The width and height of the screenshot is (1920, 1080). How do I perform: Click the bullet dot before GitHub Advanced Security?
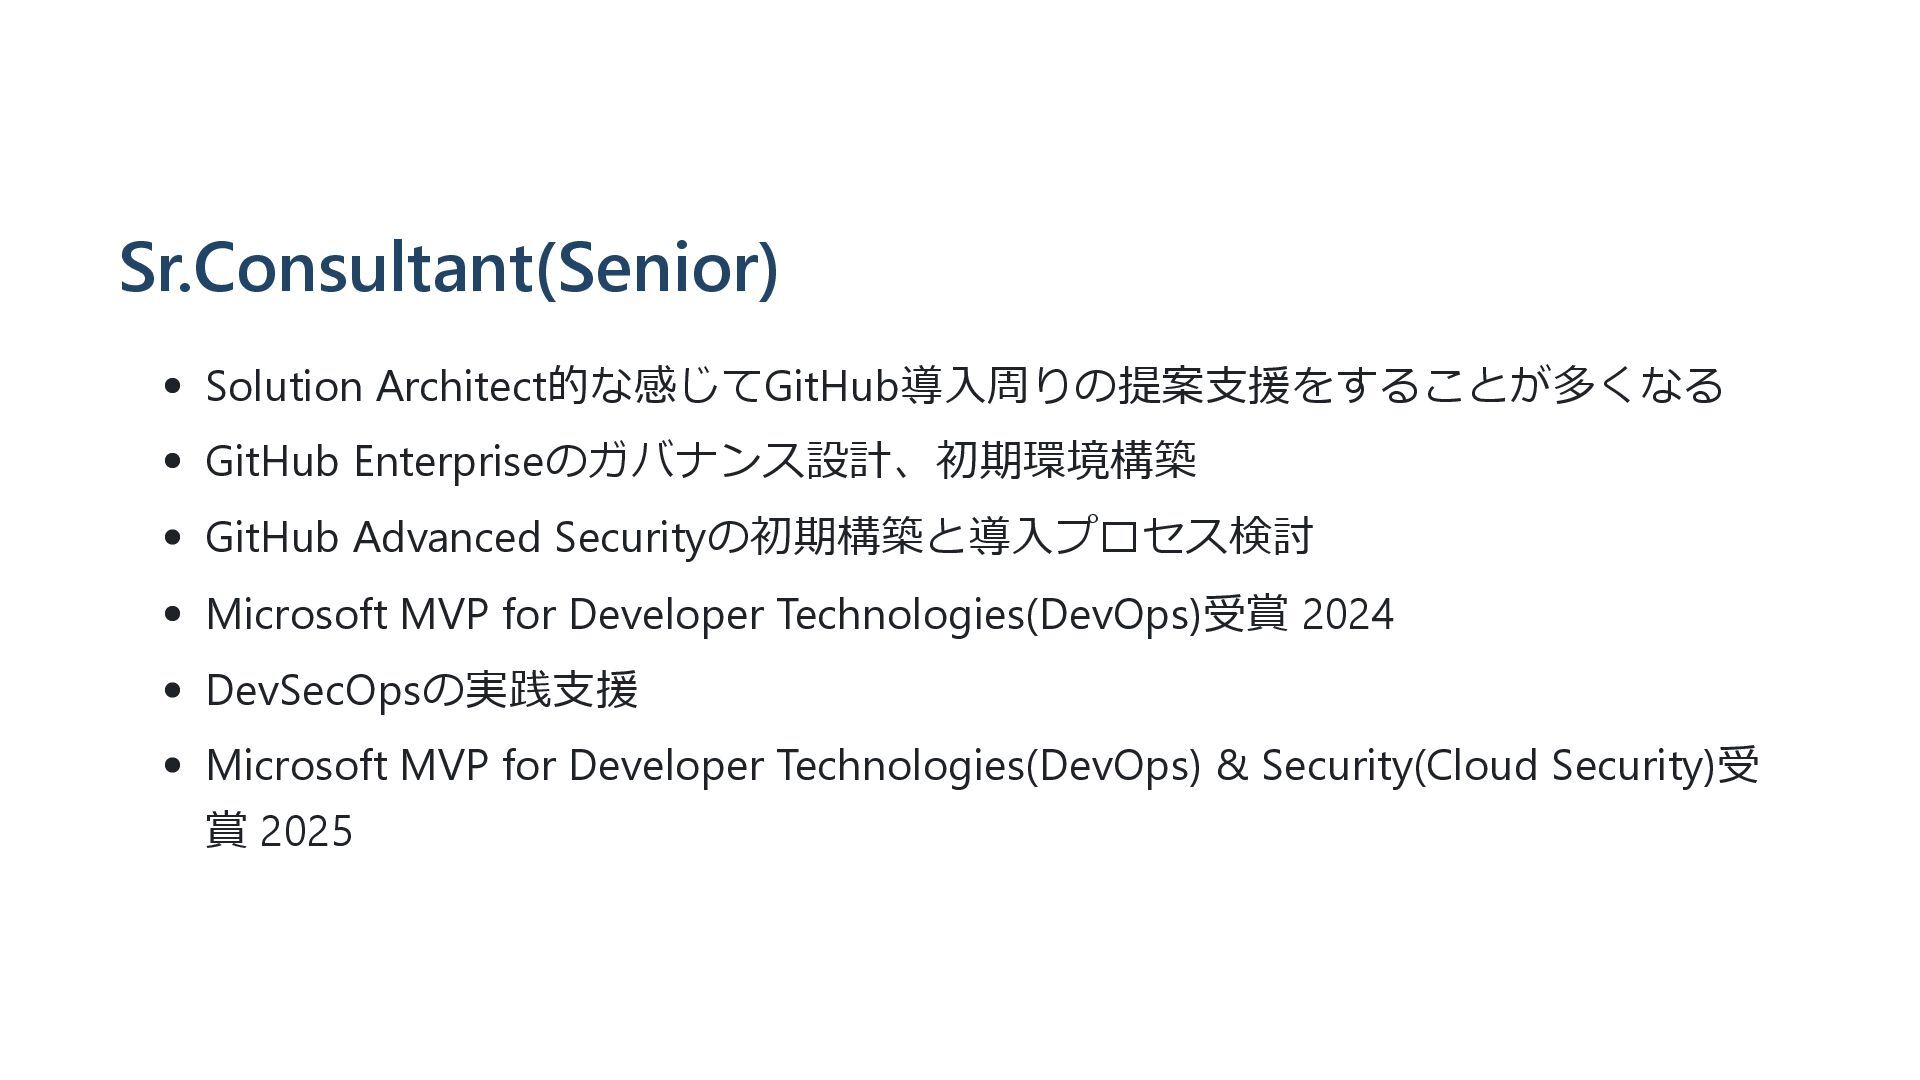172,538
